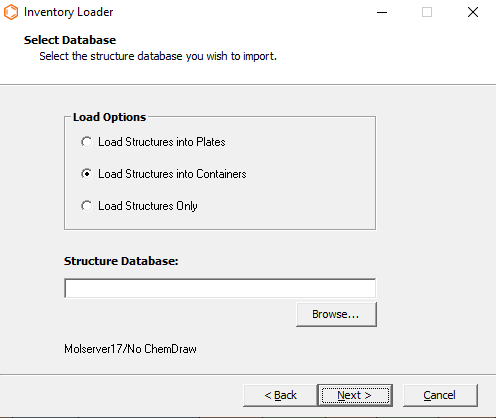Click the Select Database heading
The height and width of the screenshot is (418, 496).
pyautogui.click(x=70, y=40)
